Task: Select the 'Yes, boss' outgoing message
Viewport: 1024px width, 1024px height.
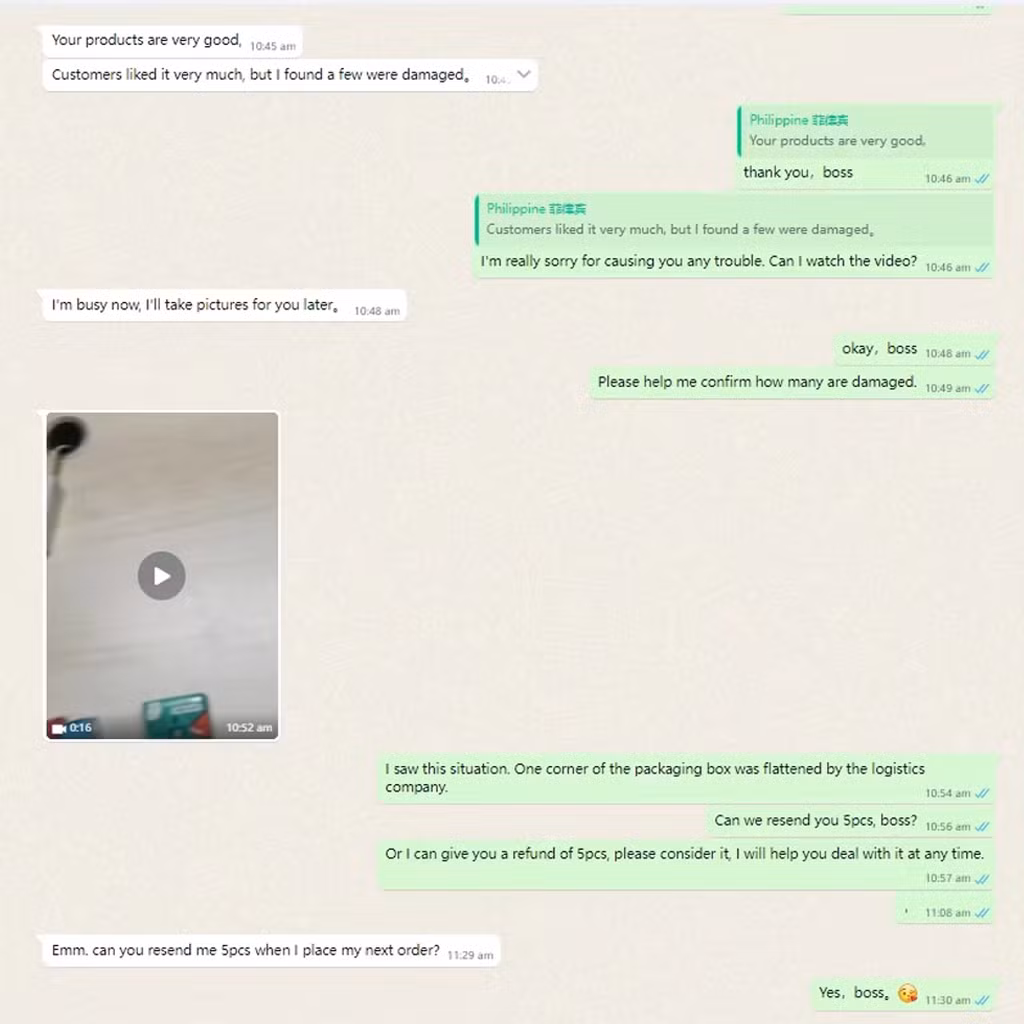Action: coord(903,995)
